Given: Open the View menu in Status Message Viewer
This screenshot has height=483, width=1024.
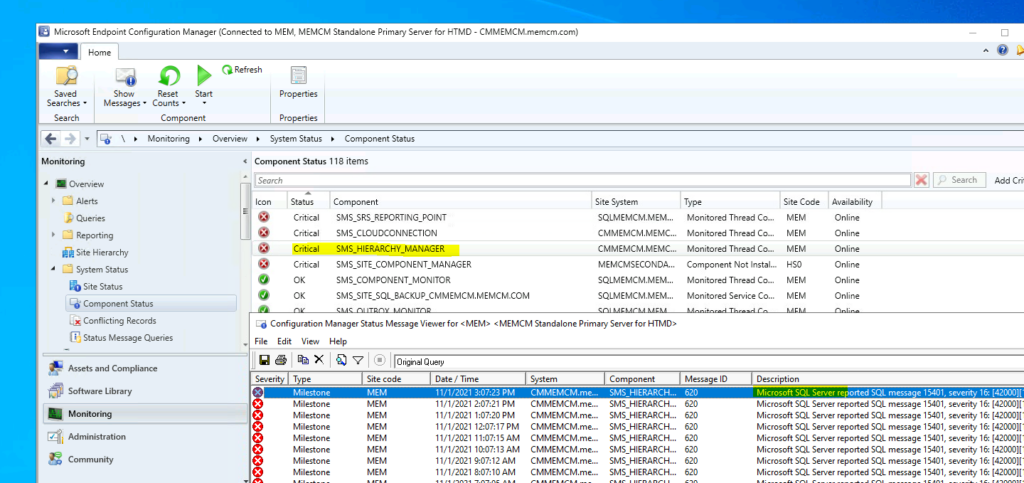Looking at the screenshot, I should 310,341.
